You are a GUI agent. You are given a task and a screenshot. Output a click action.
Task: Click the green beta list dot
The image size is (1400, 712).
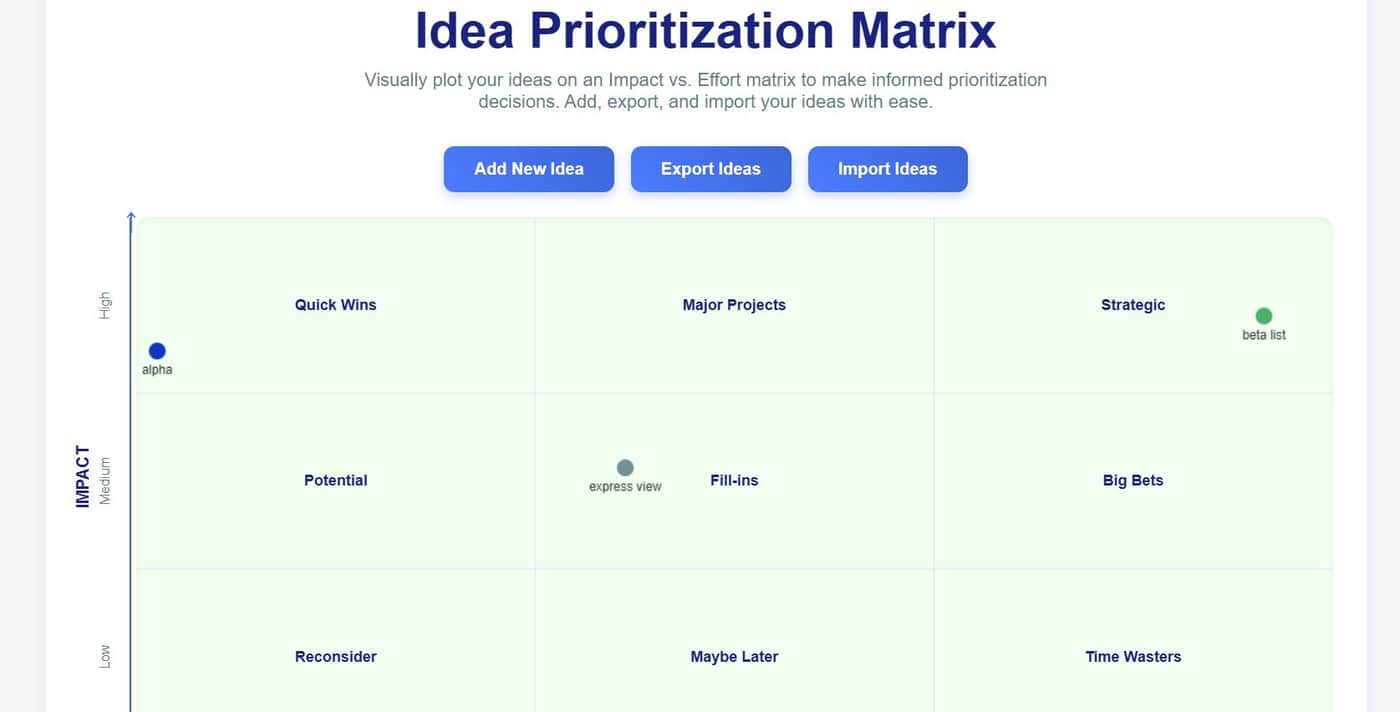1264,316
